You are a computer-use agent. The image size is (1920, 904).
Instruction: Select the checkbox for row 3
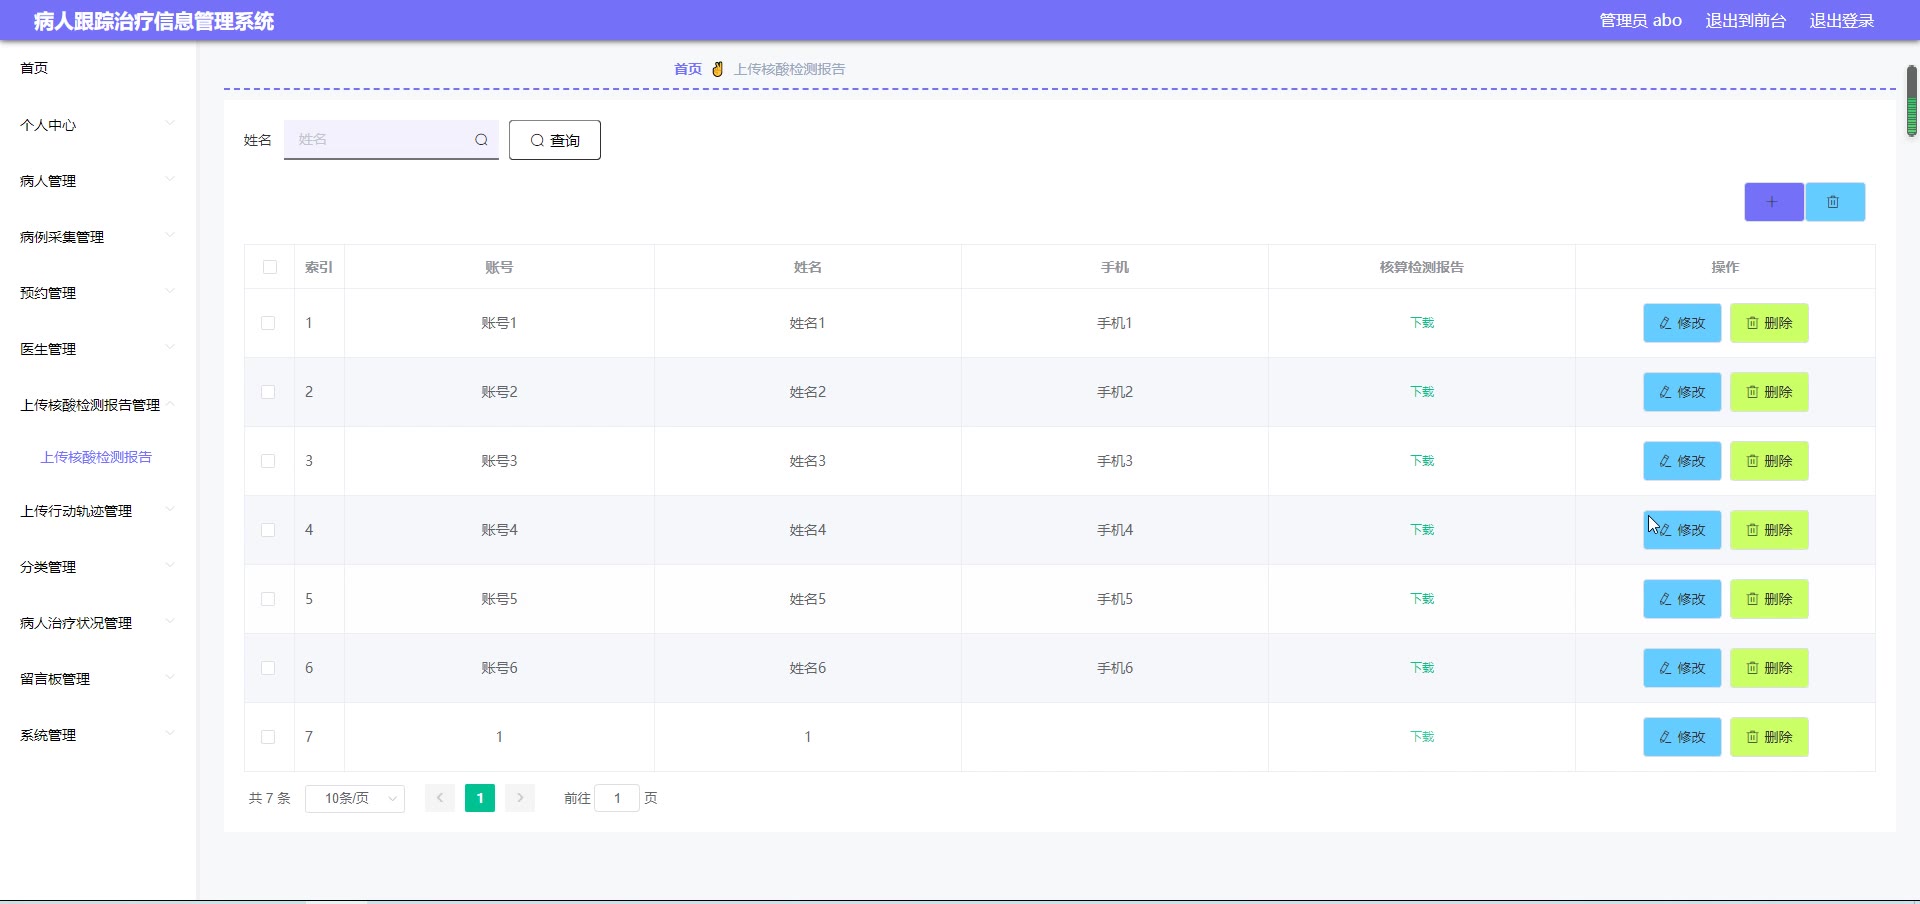click(268, 461)
